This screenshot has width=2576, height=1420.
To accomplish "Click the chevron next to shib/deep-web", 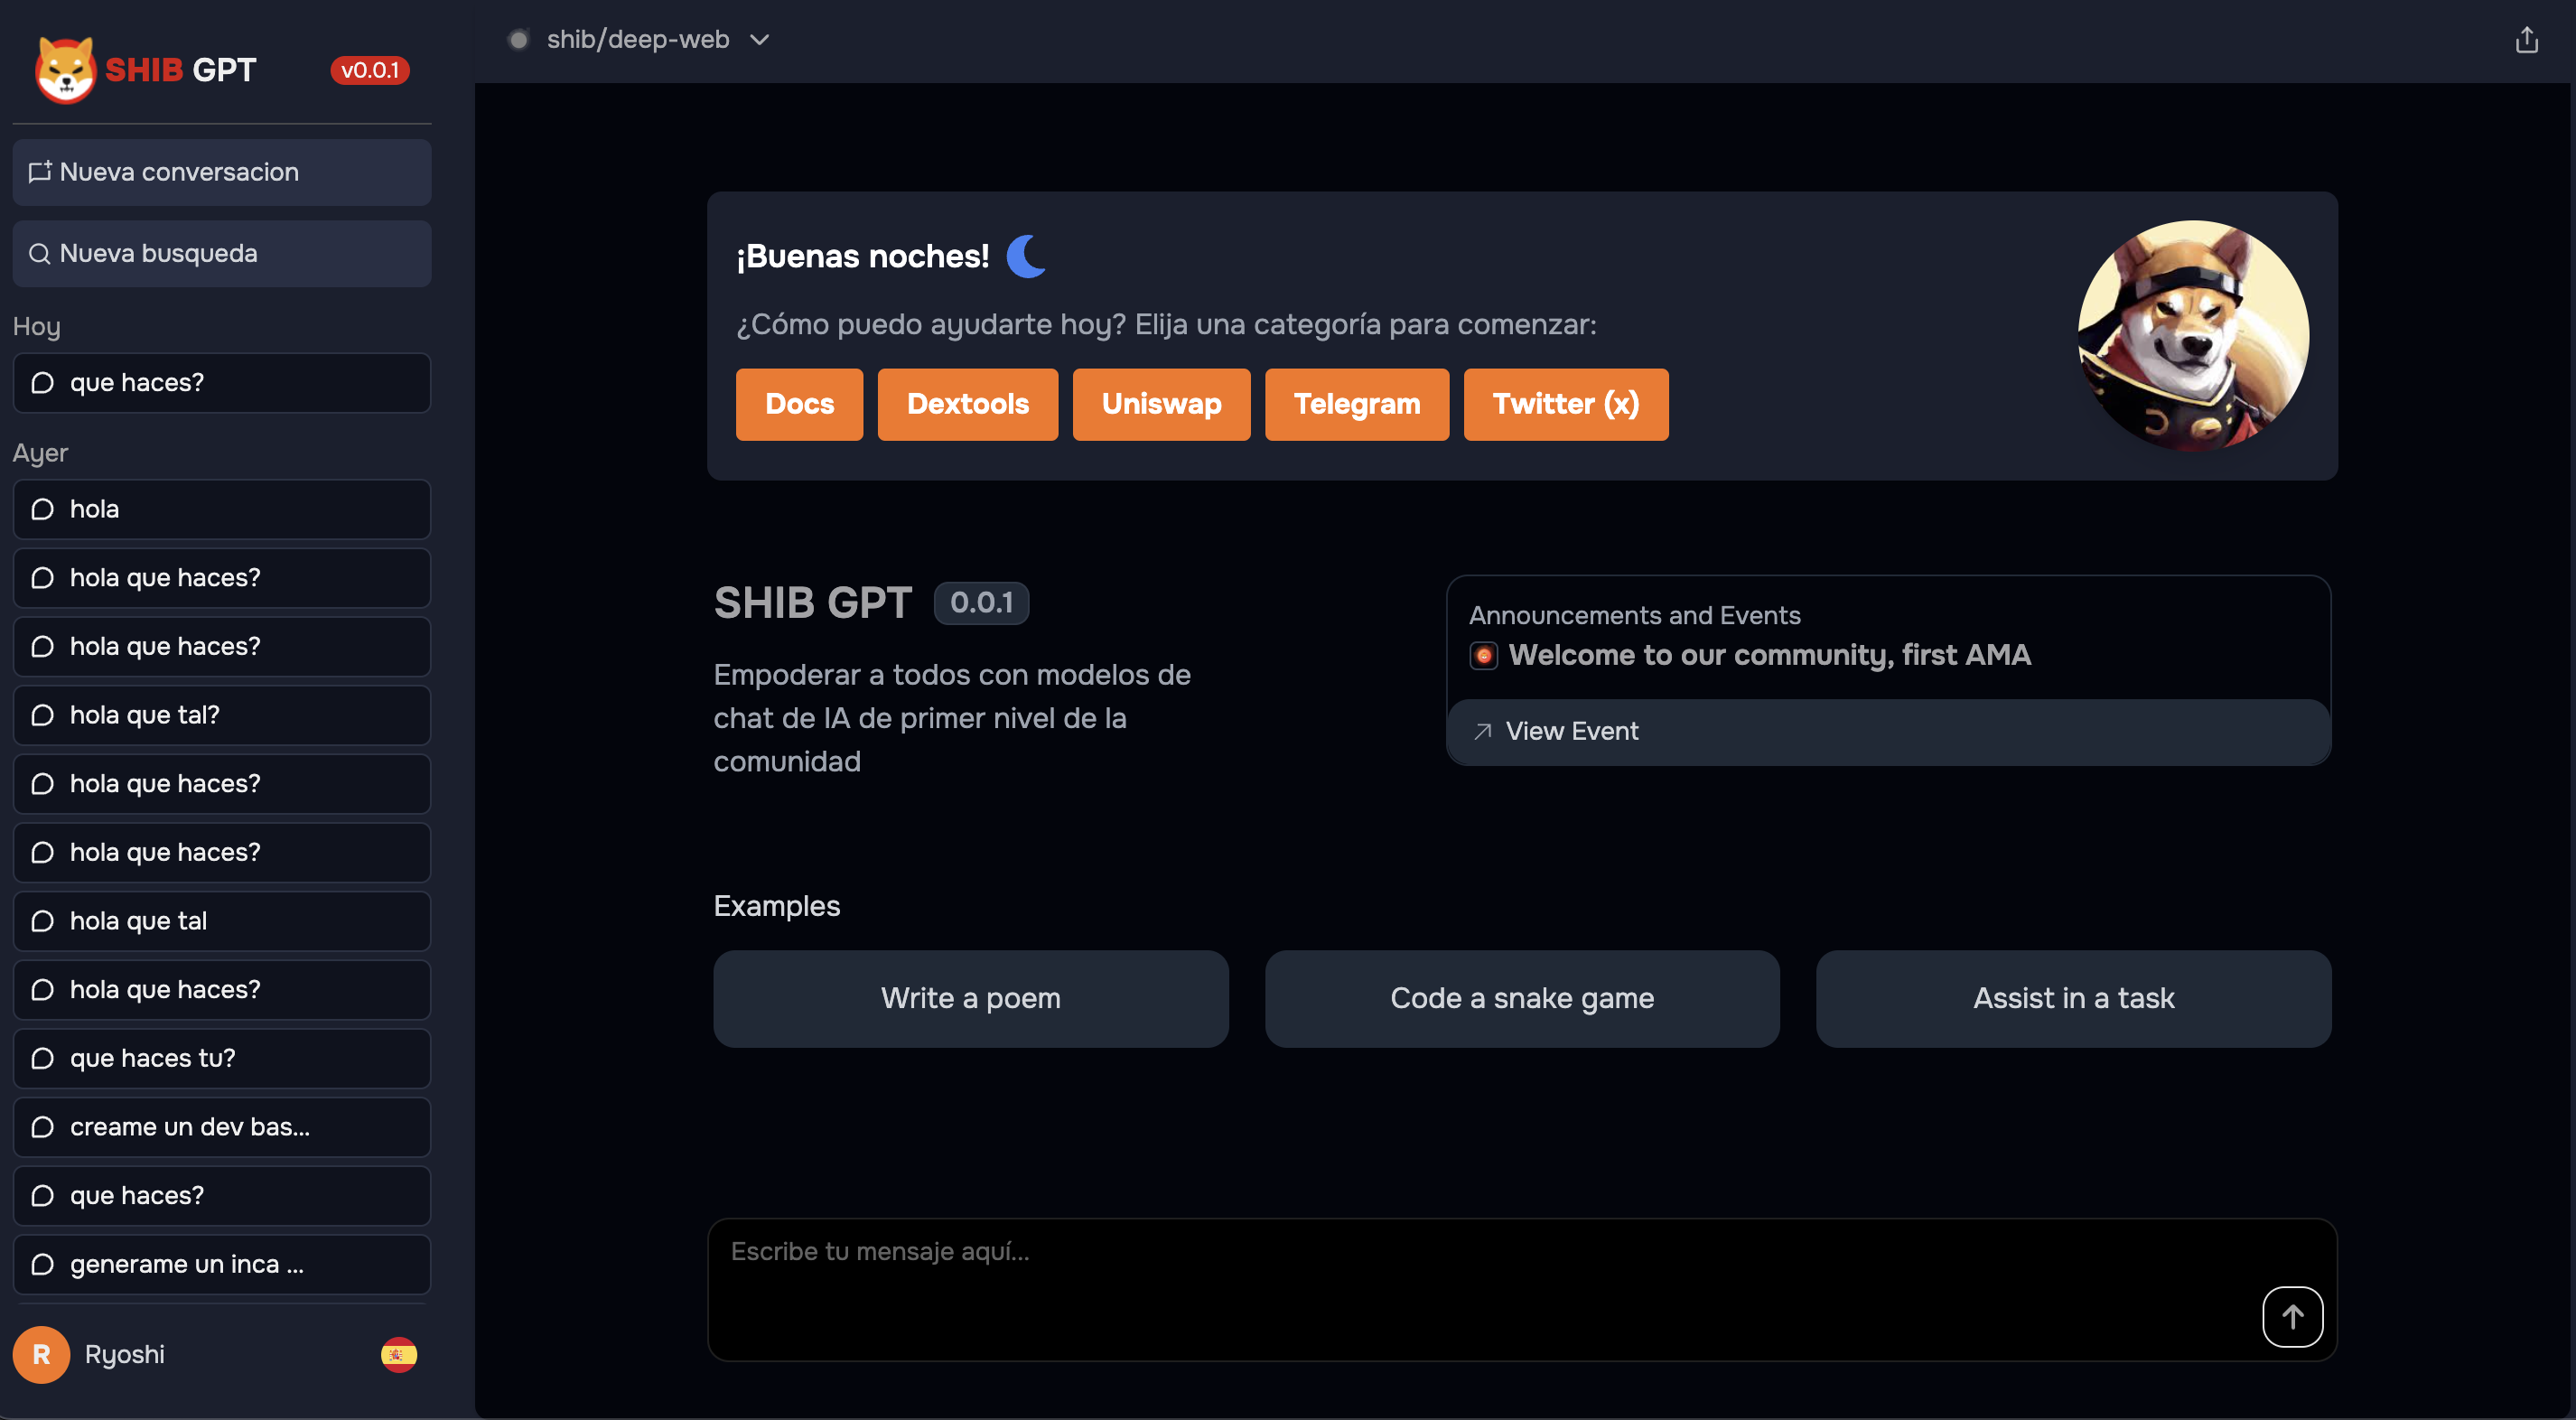I will [x=760, y=40].
